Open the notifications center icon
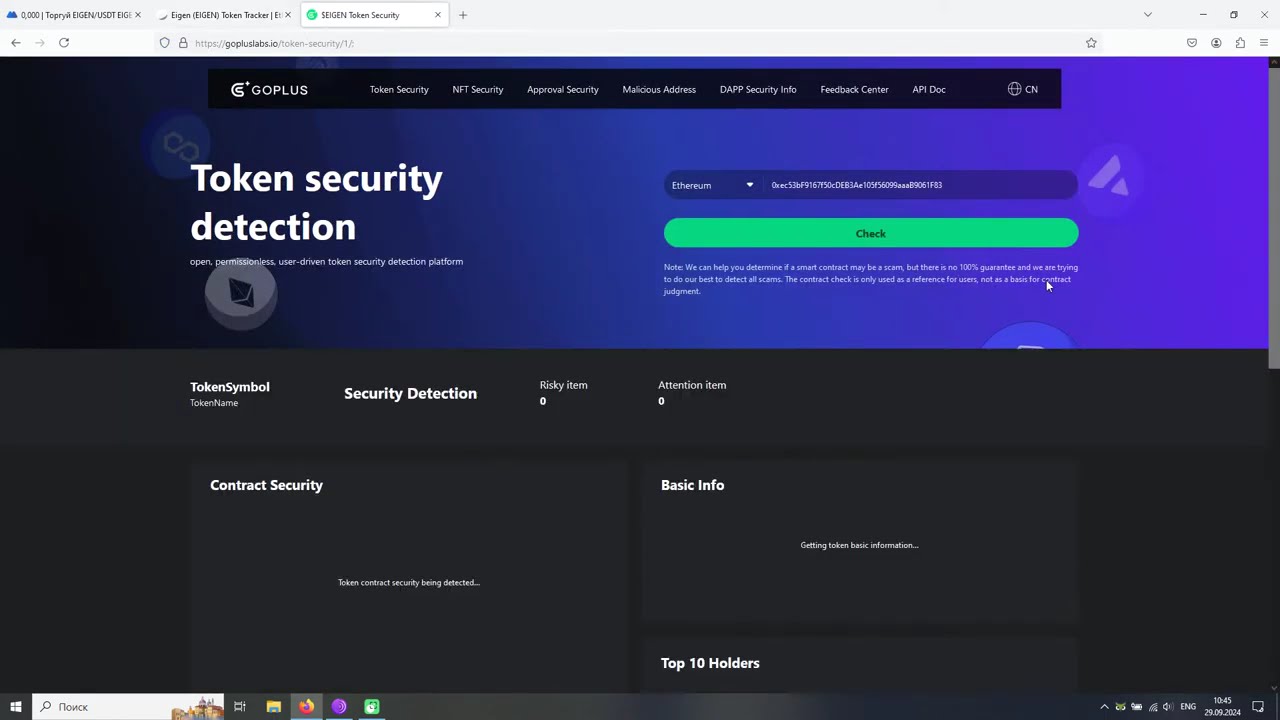The image size is (1280, 720). pyautogui.click(x=1258, y=707)
